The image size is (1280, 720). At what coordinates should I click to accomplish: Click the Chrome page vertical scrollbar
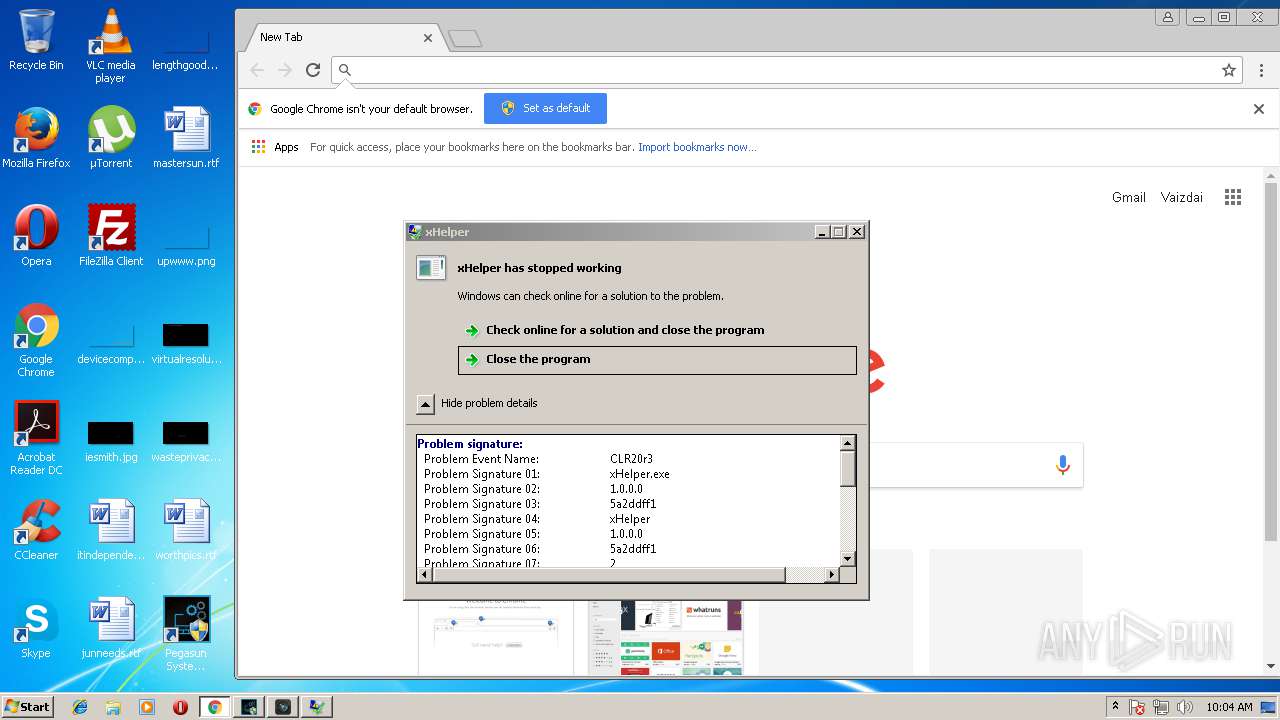pyautogui.click(x=1271, y=362)
